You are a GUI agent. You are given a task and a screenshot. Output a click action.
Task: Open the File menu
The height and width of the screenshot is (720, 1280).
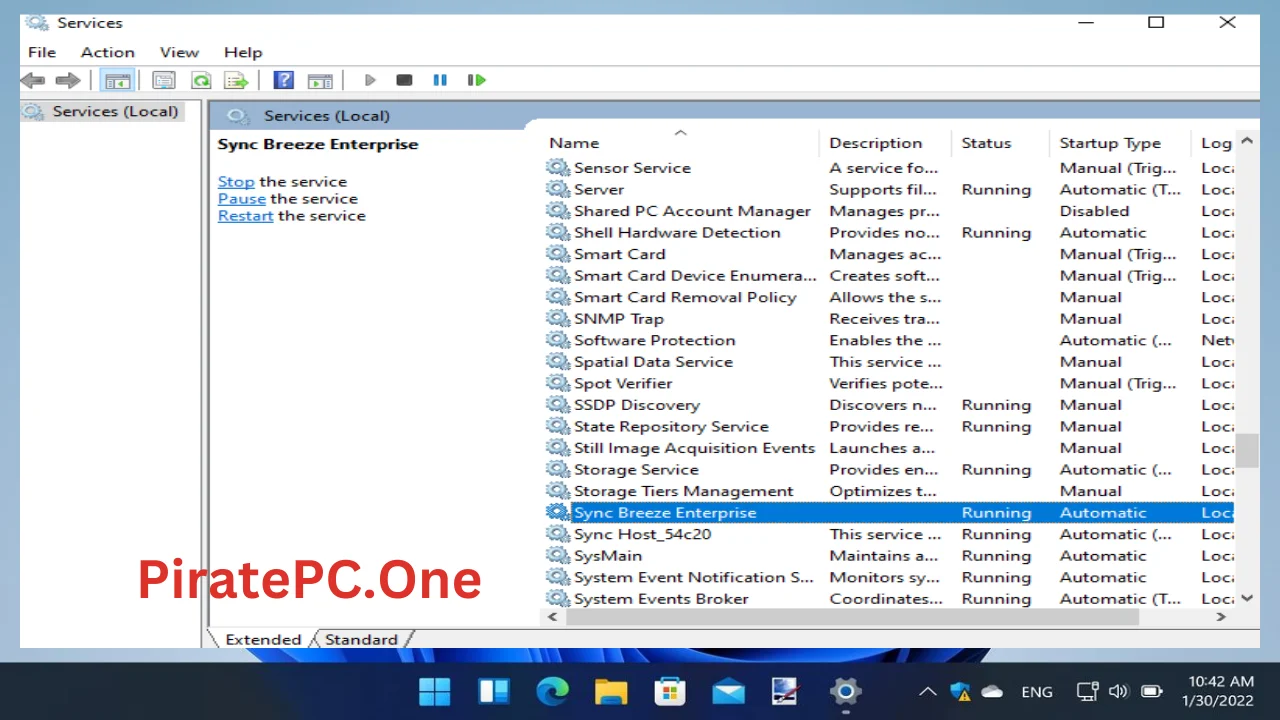(42, 52)
